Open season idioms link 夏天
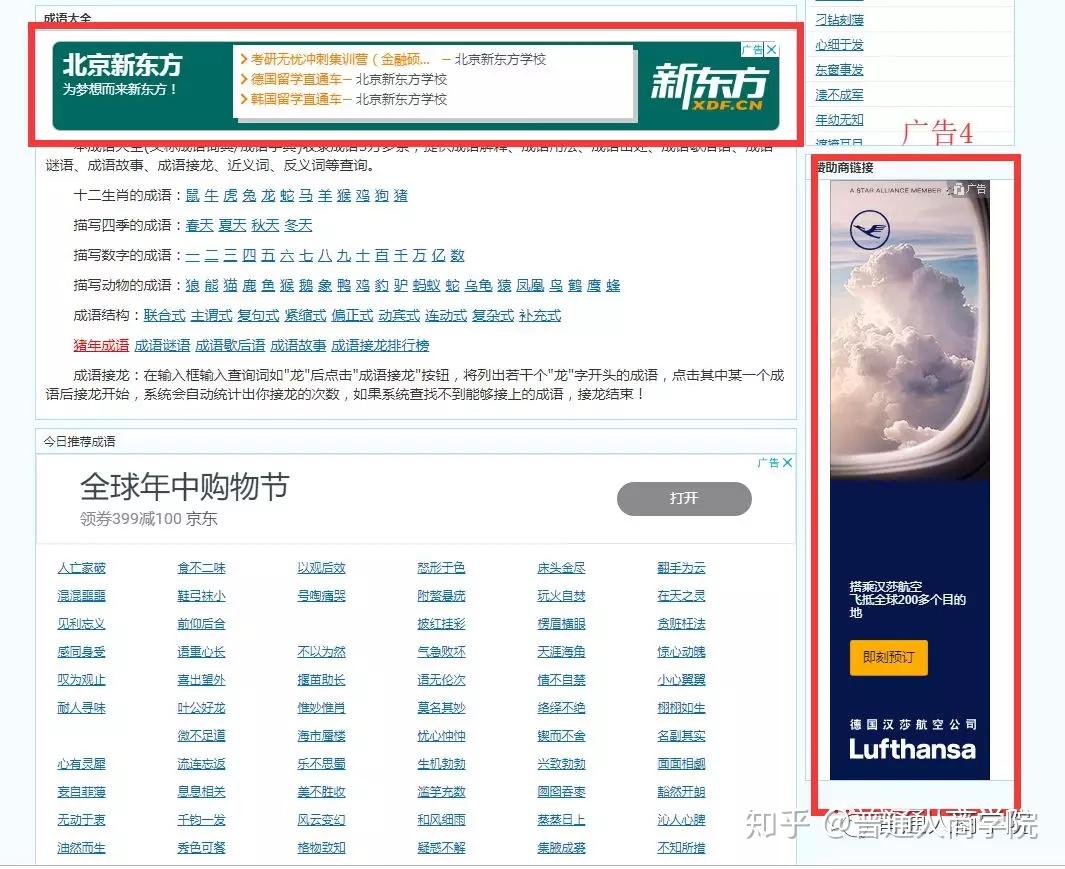 [232, 226]
